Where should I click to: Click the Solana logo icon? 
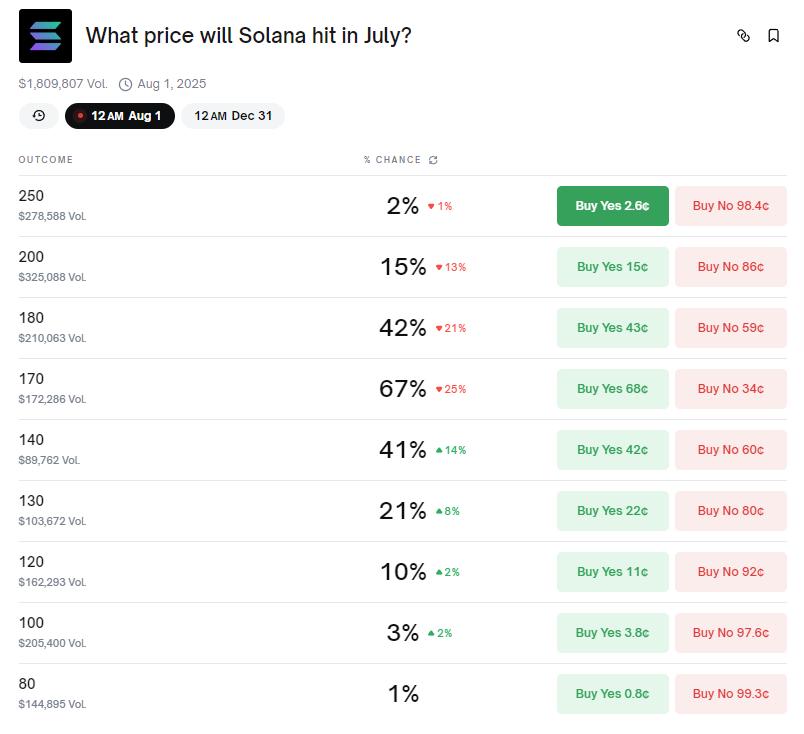(x=45, y=36)
